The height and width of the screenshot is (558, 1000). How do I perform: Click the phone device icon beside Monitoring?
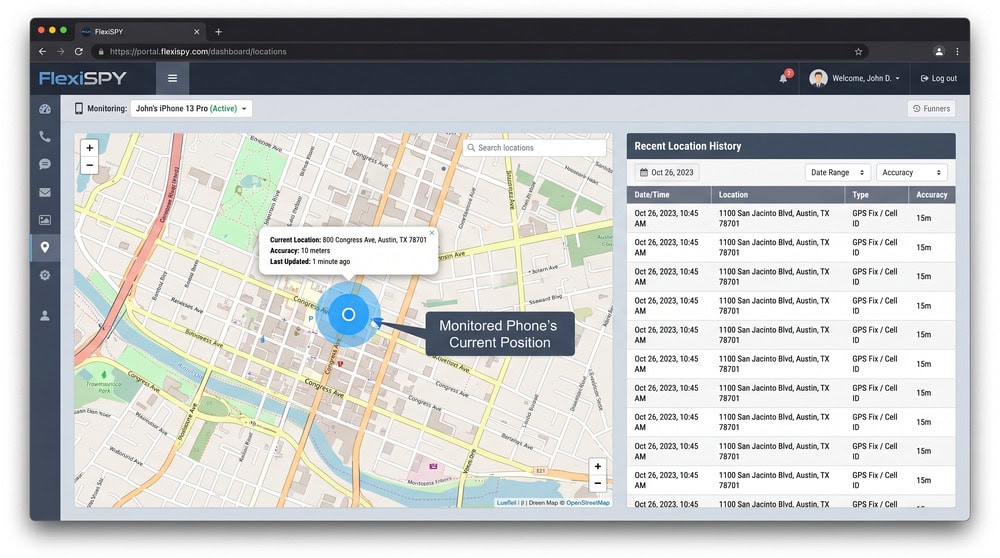(x=78, y=108)
